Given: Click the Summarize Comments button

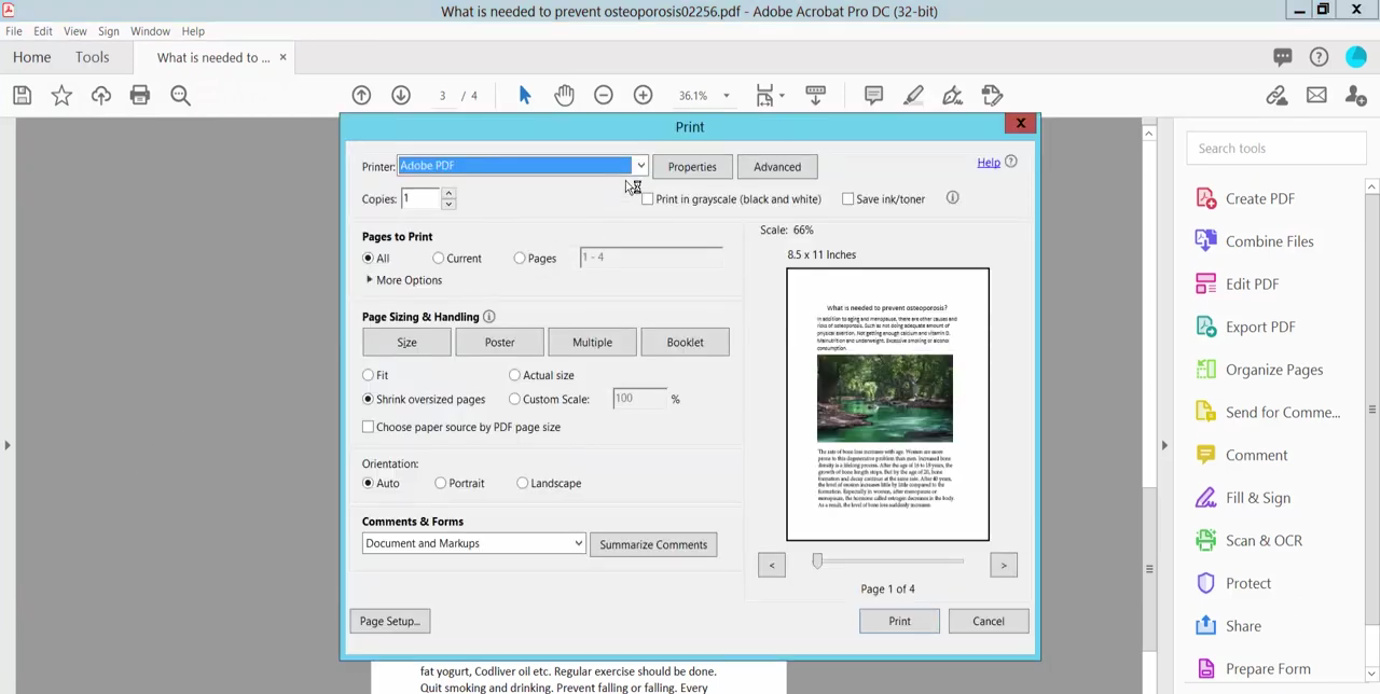Looking at the screenshot, I should click(x=653, y=544).
